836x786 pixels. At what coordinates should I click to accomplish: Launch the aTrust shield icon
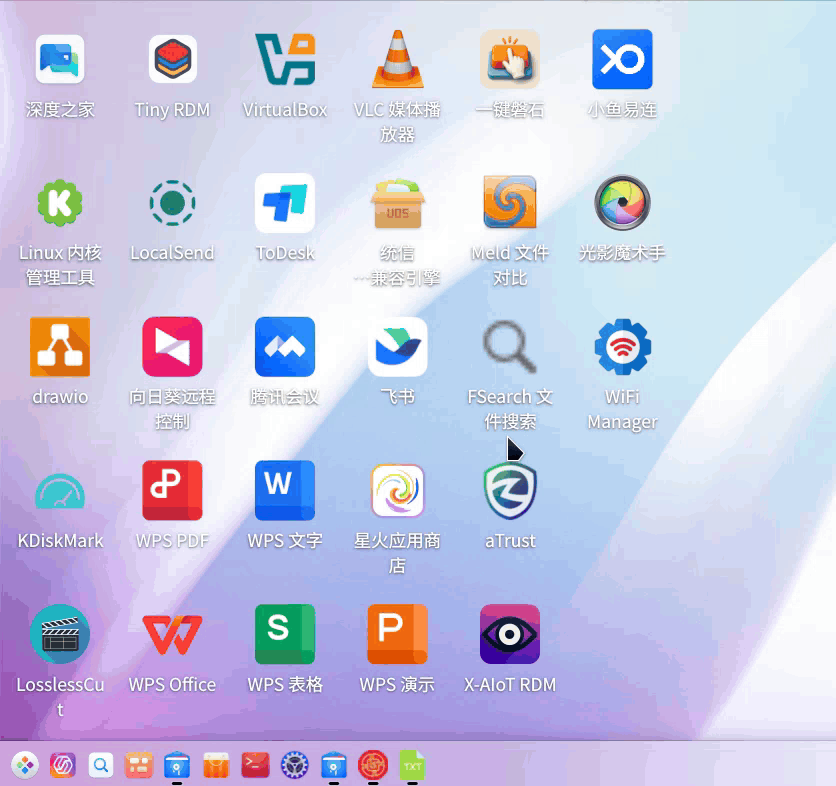pyautogui.click(x=510, y=491)
